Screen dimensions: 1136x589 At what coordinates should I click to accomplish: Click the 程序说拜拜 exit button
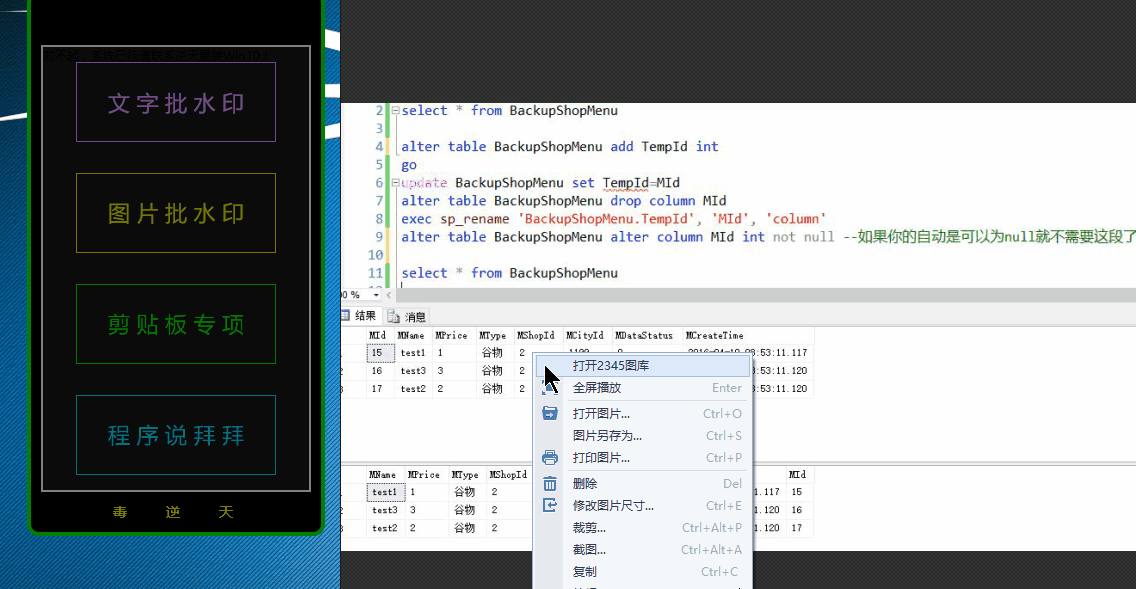176,435
